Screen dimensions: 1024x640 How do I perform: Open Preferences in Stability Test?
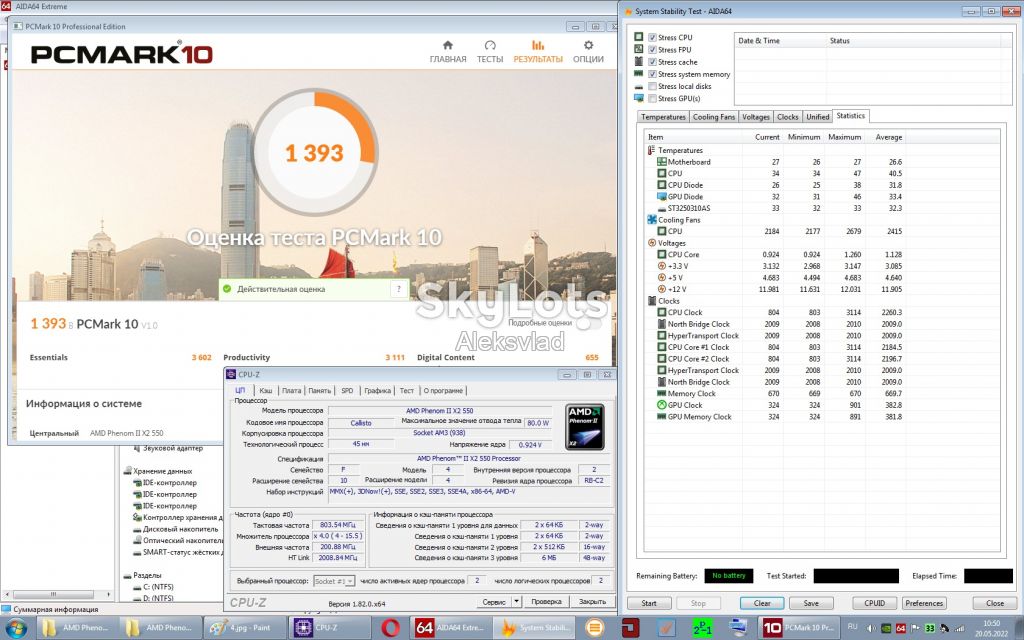(x=924, y=603)
